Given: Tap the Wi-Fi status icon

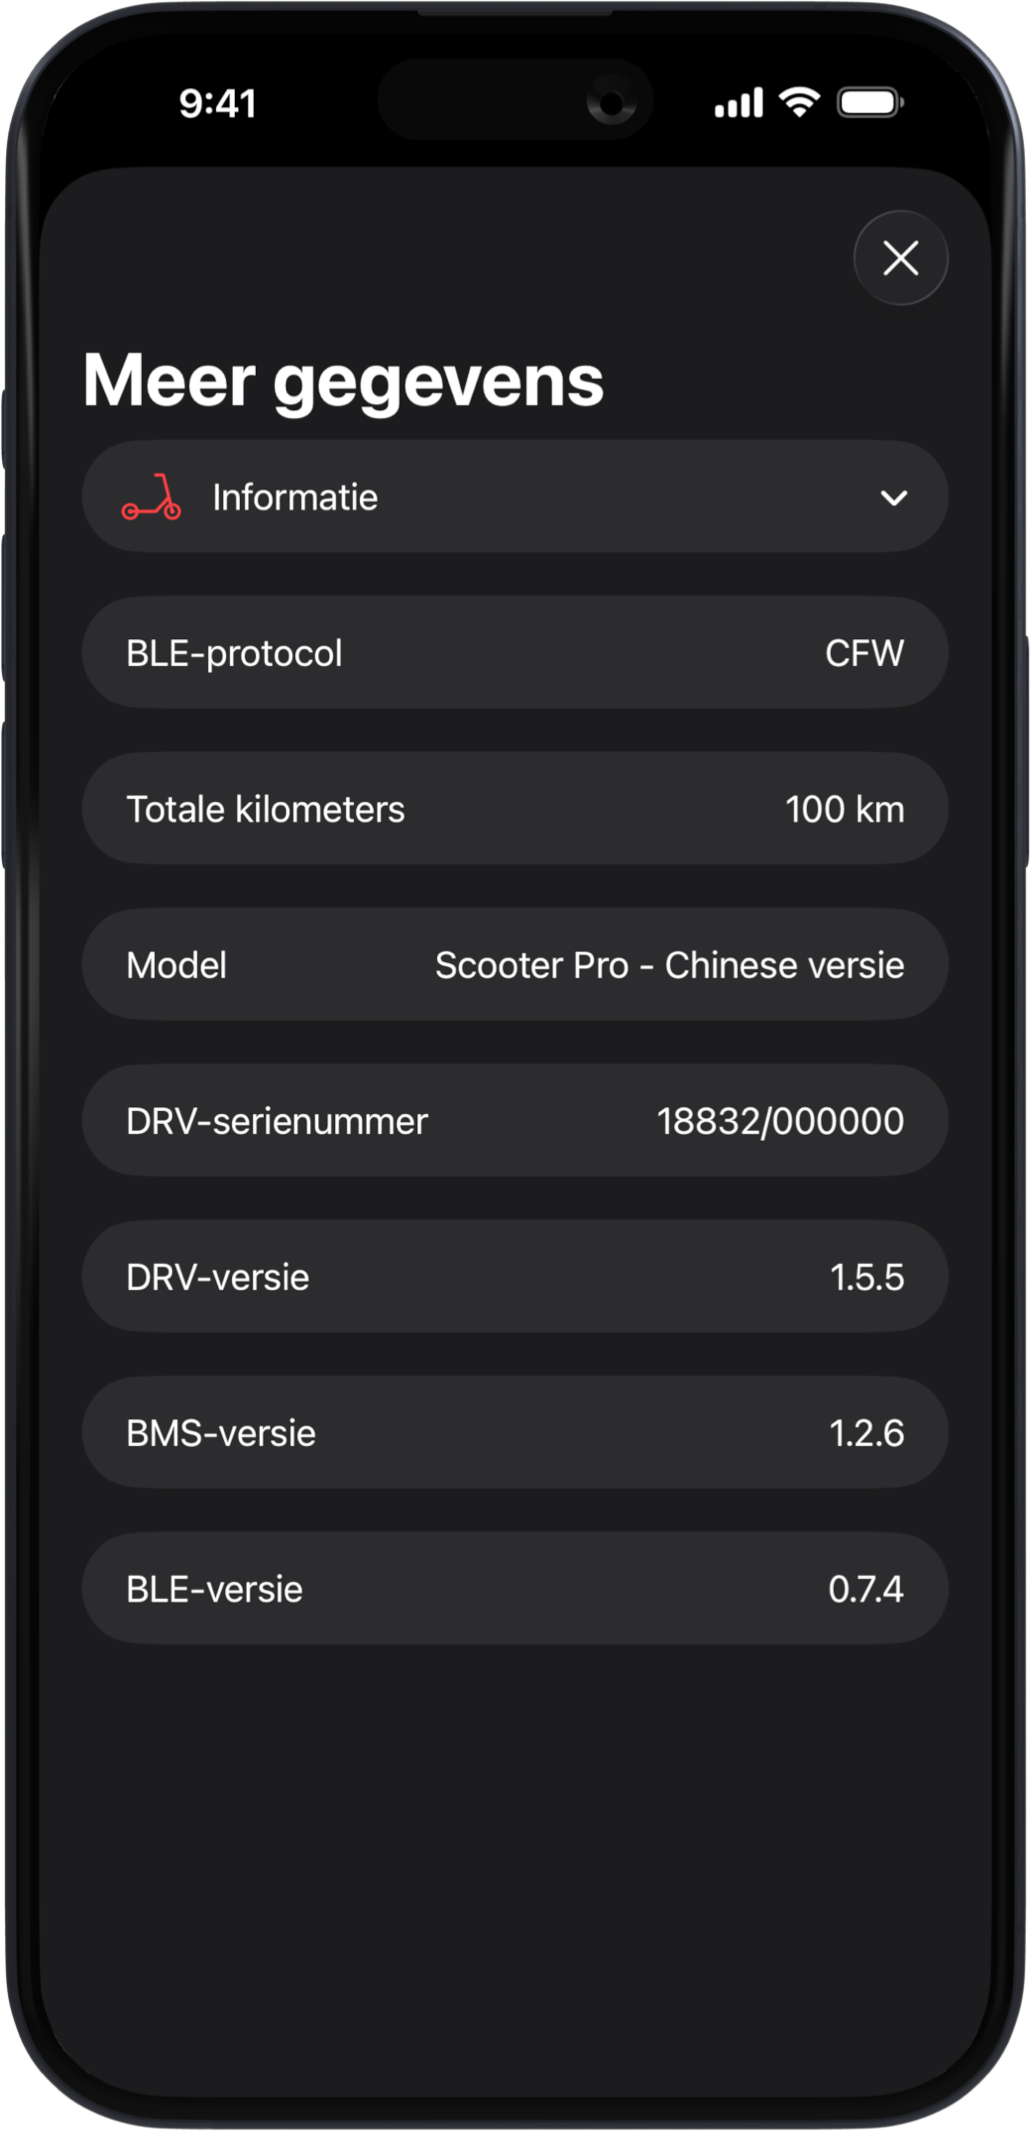Looking at the screenshot, I should [799, 102].
